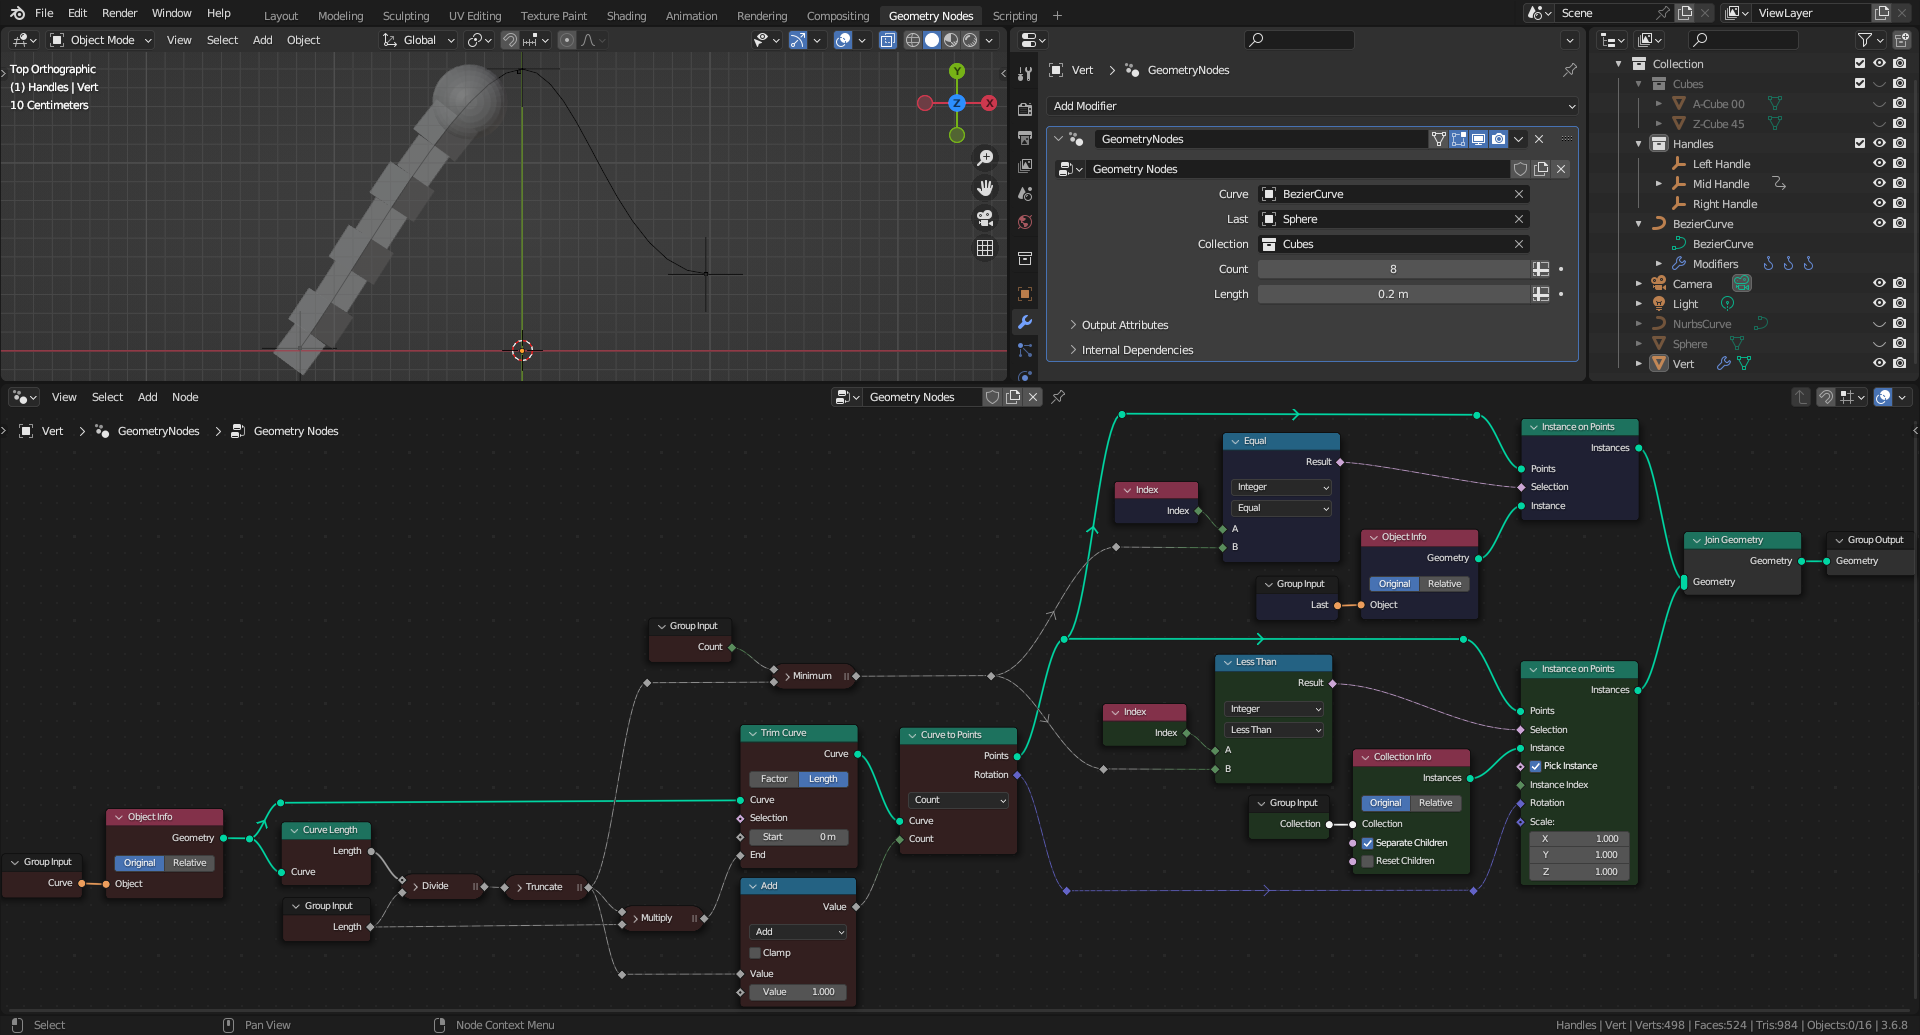Toggle modifier render camera visibility
The height and width of the screenshot is (1035, 1920).
tap(1498, 139)
